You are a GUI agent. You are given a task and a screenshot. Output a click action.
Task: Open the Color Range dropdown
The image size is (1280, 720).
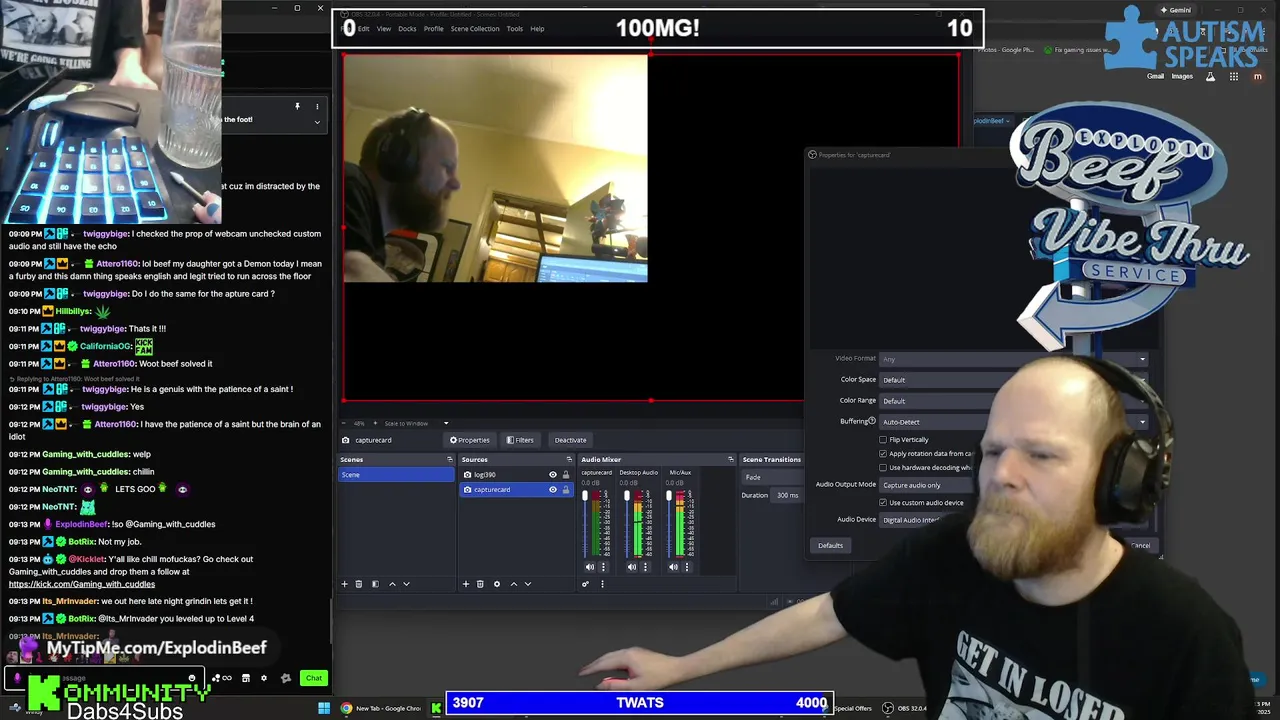tap(1013, 401)
